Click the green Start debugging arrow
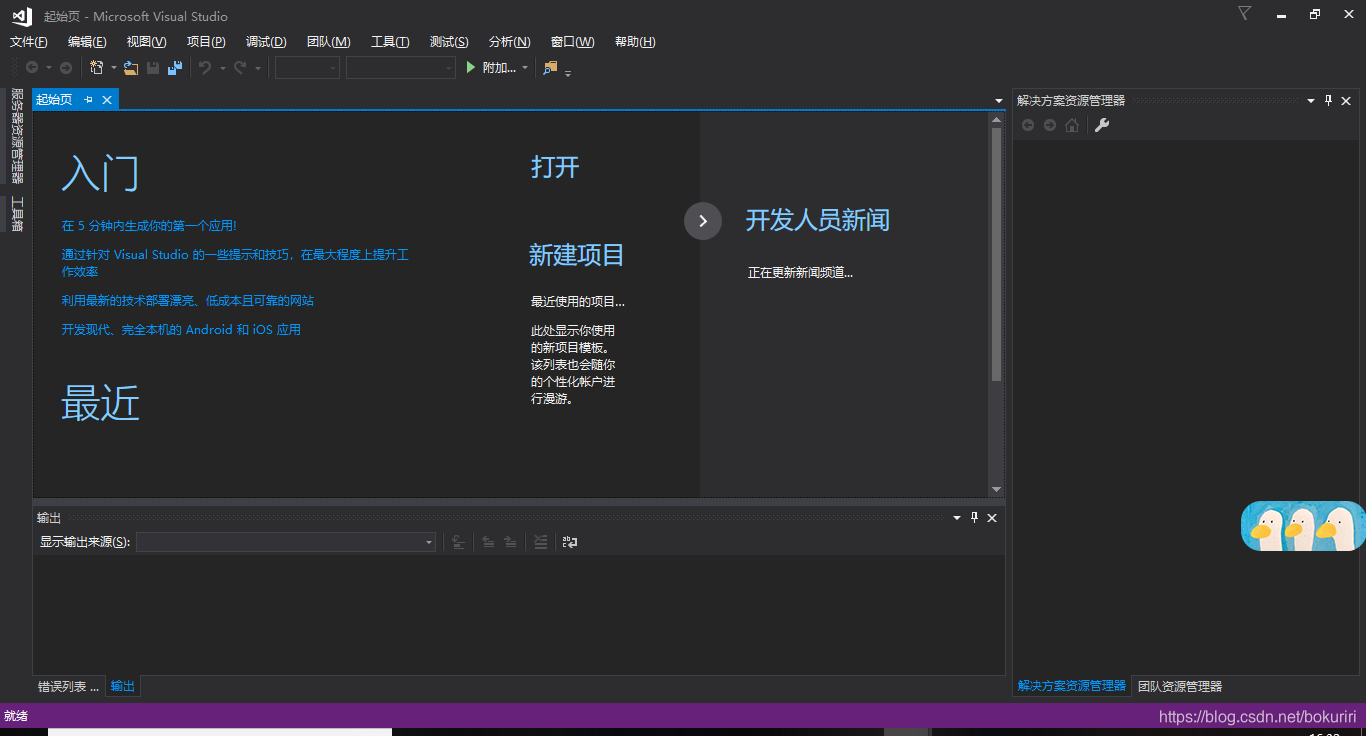Image resolution: width=1366 pixels, height=736 pixels. 472,68
